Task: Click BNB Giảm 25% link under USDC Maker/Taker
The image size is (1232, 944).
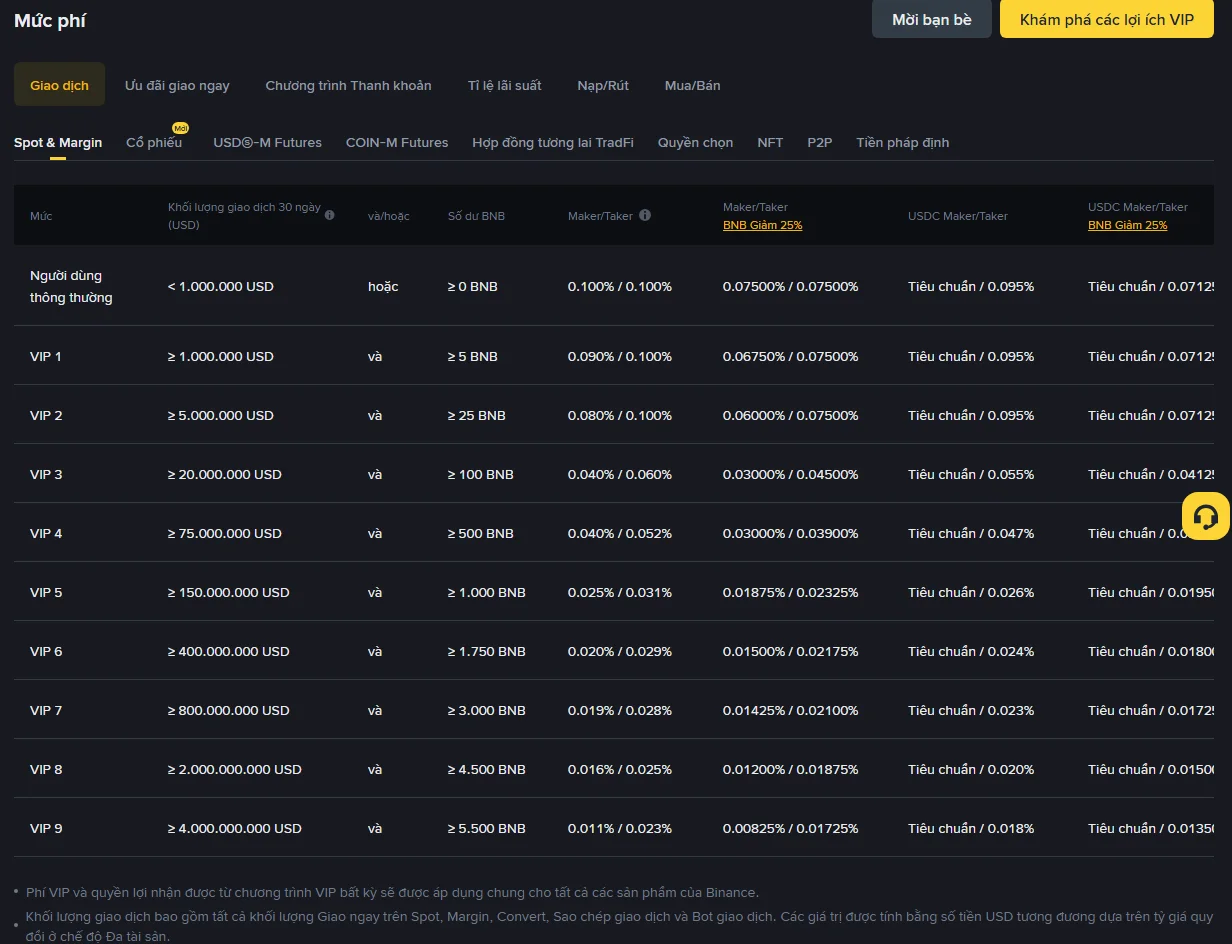Action: [x=1127, y=225]
